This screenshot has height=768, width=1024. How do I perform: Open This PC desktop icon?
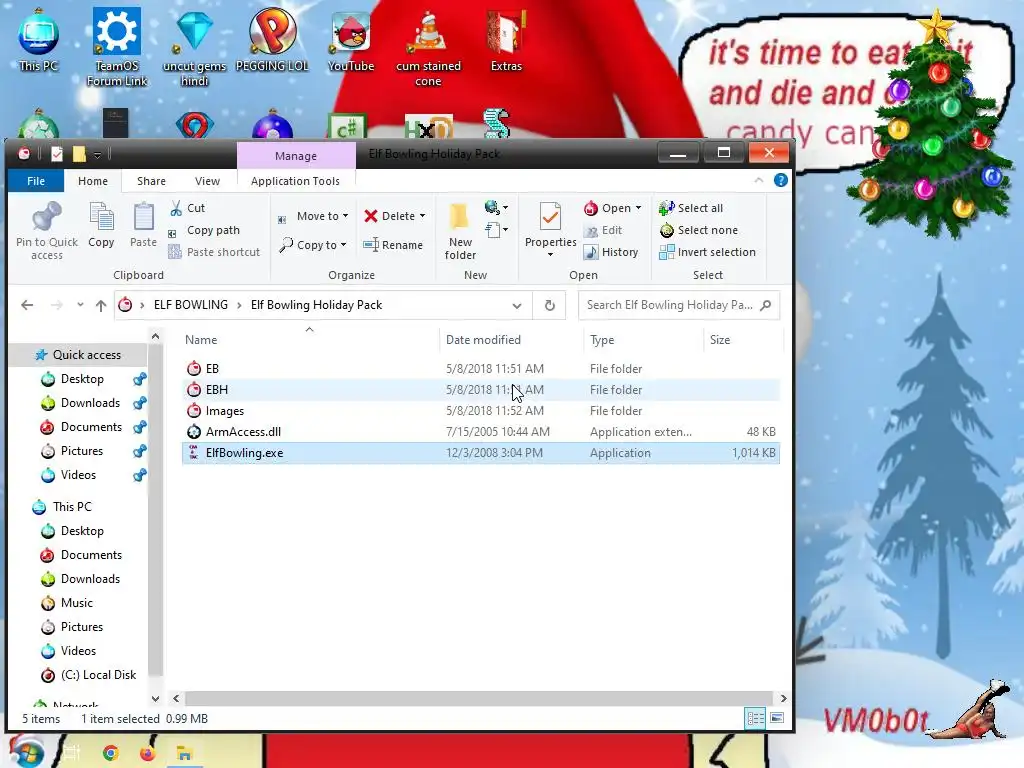pyautogui.click(x=39, y=40)
